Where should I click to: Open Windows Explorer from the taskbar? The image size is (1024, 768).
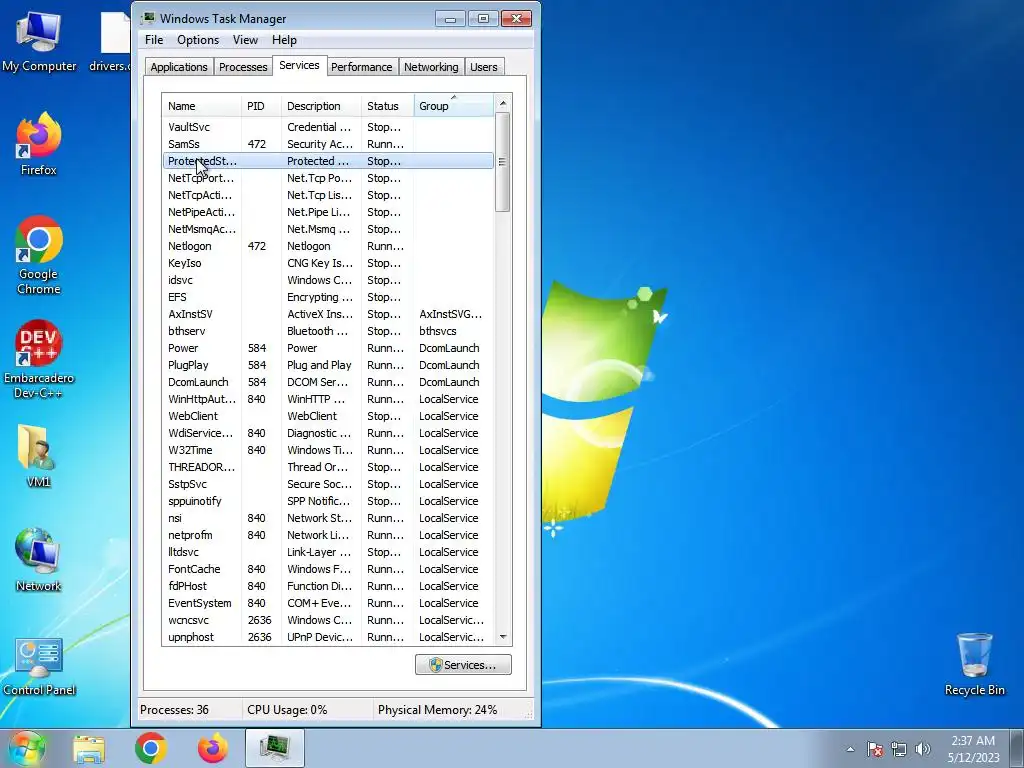(x=89, y=748)
